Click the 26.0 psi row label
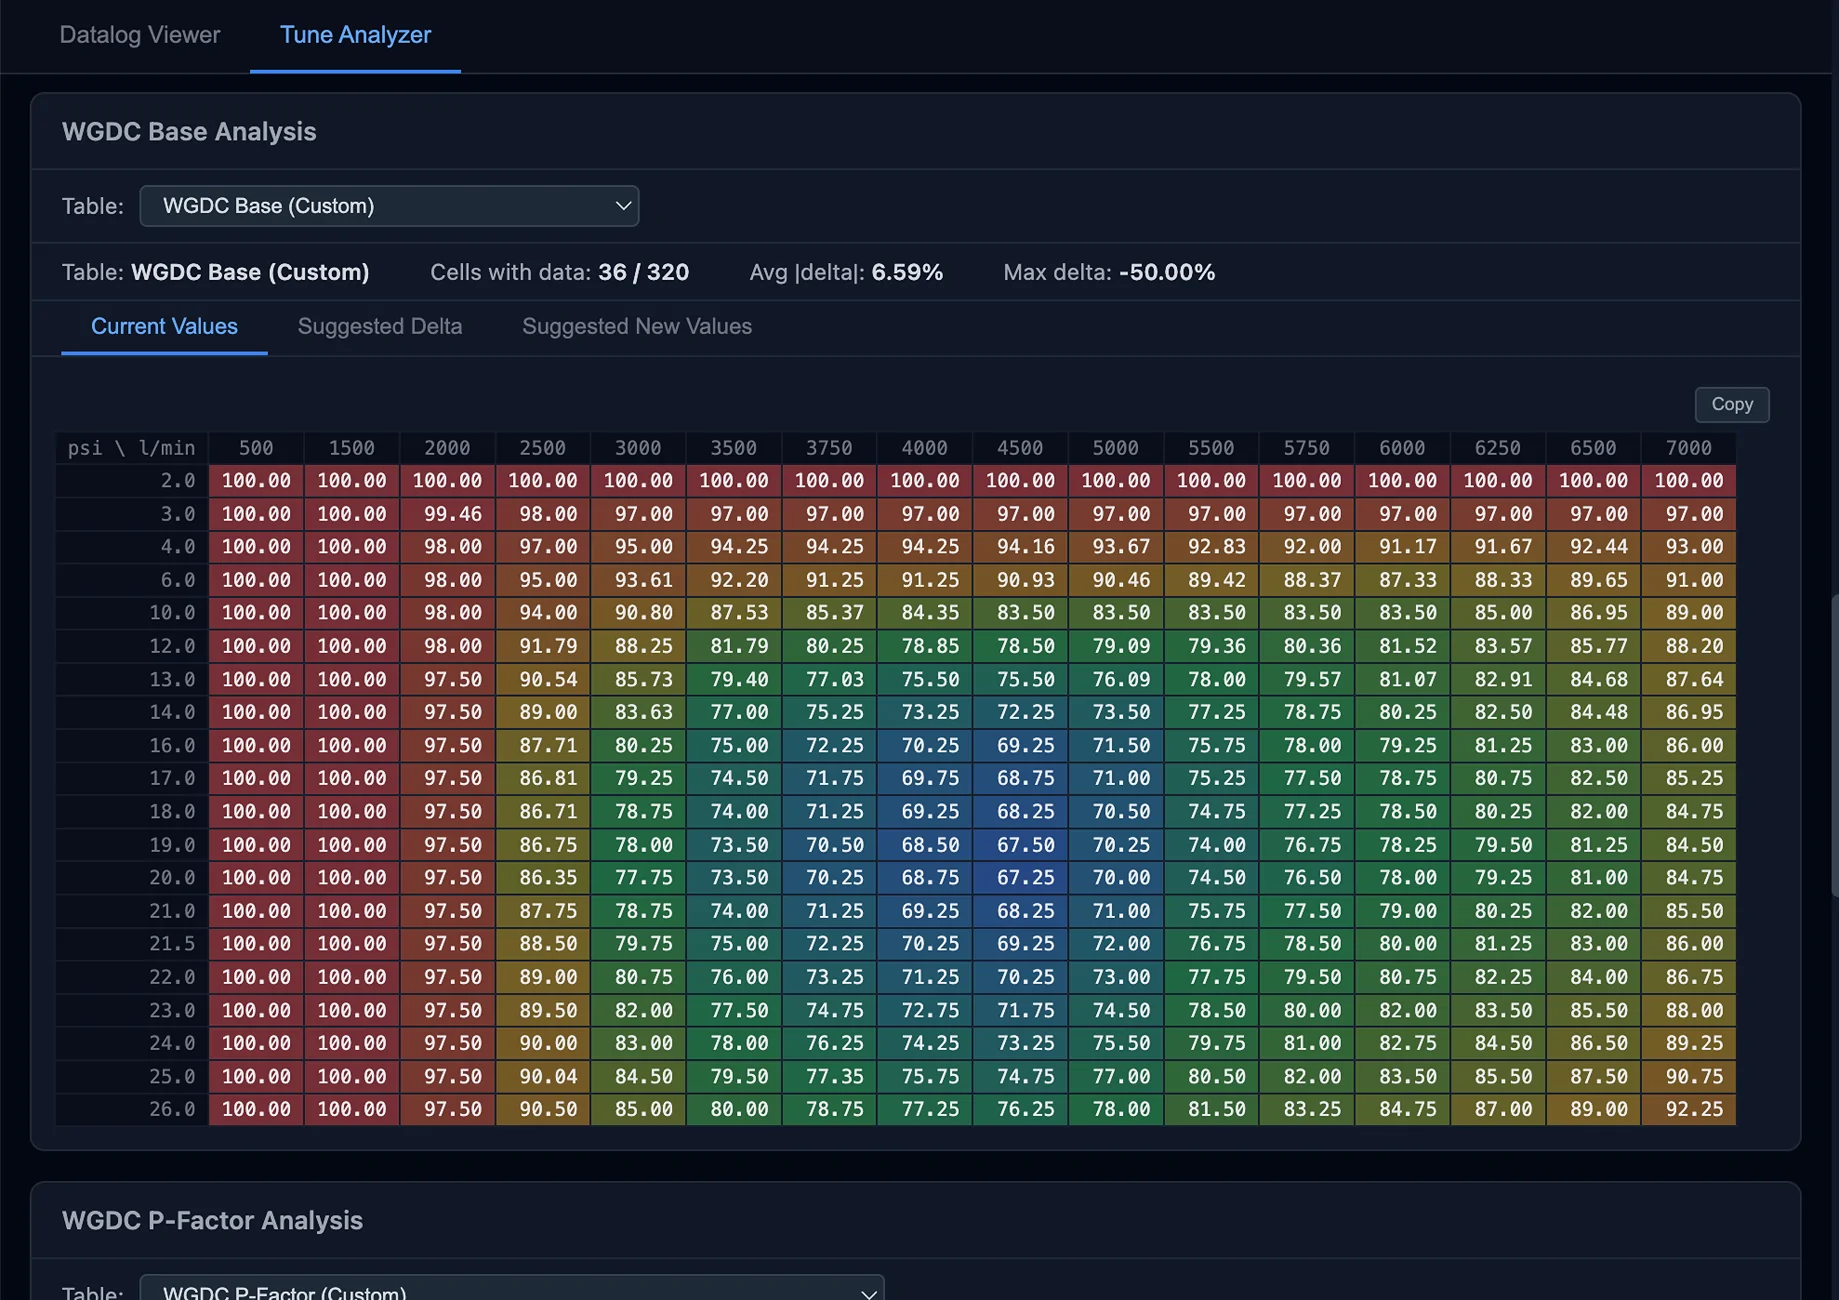 [132, 1109]
